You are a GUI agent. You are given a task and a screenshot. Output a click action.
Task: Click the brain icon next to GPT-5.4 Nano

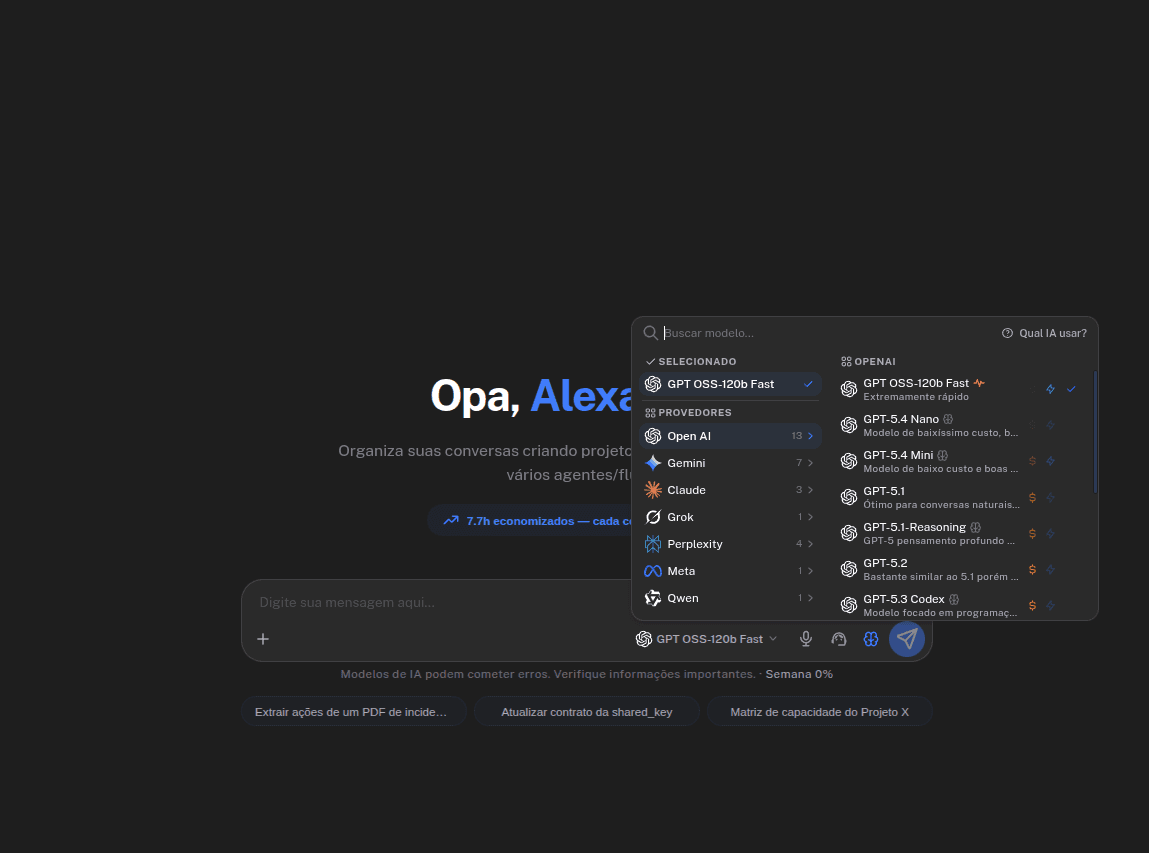pos(947,419)
